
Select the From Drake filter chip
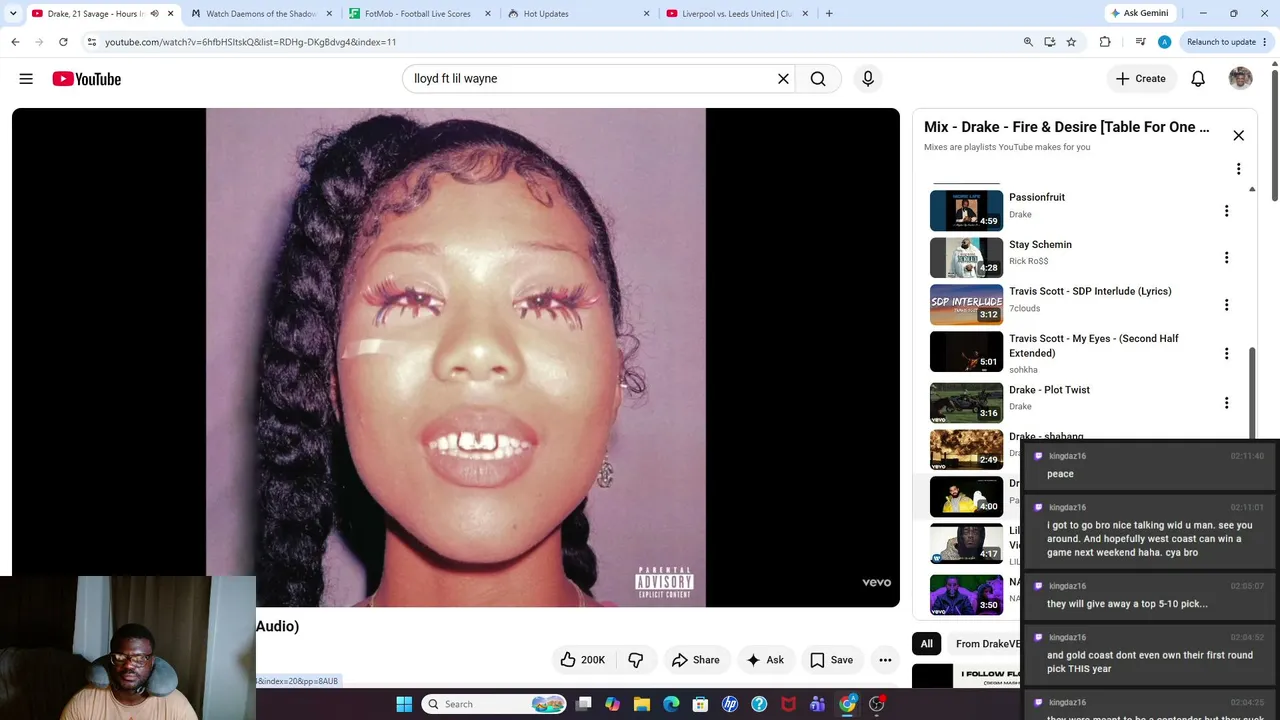(x=985, y=644)
